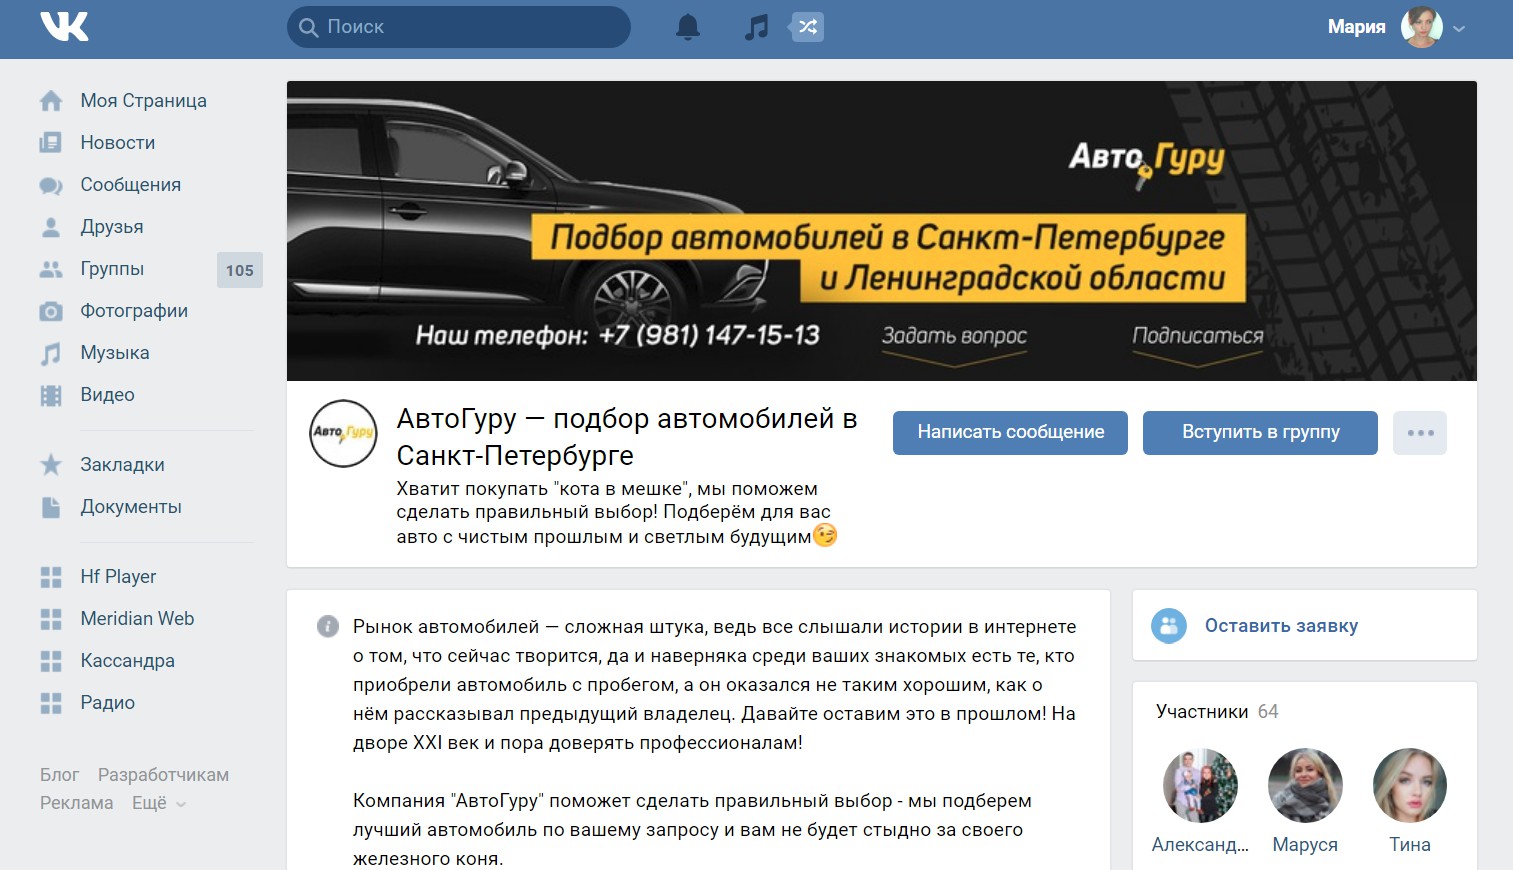Launch the Кассандра app
Image resolution: width=1513 pixels, height=870 pixels.
click(127, 661)
